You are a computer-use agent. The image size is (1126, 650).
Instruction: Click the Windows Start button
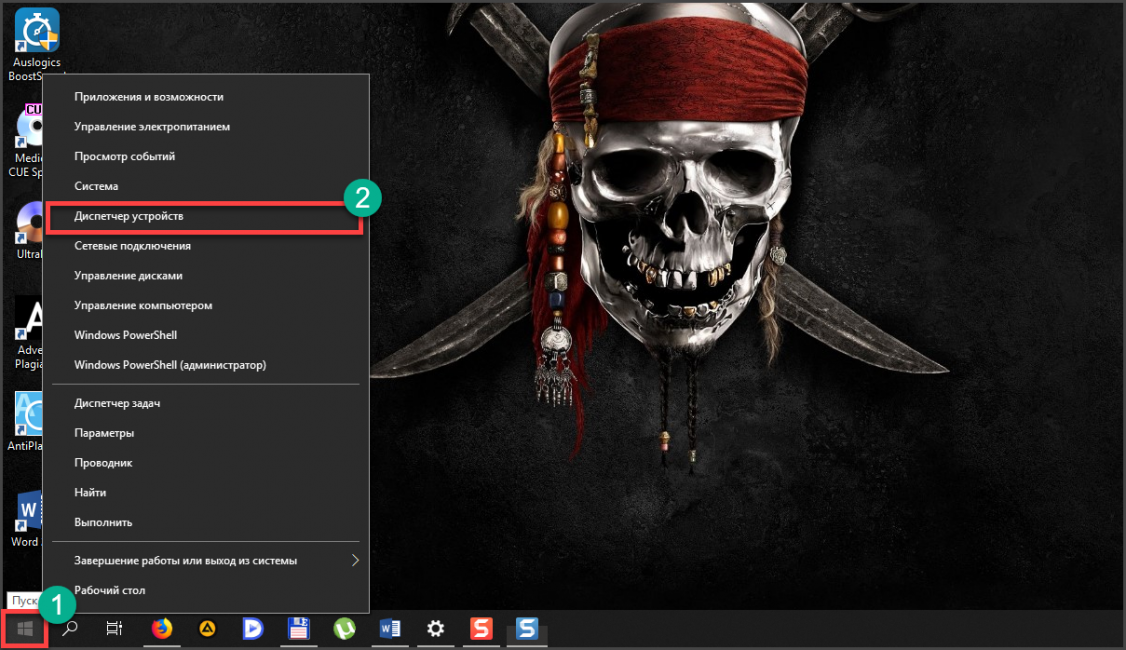click(26, 629)
